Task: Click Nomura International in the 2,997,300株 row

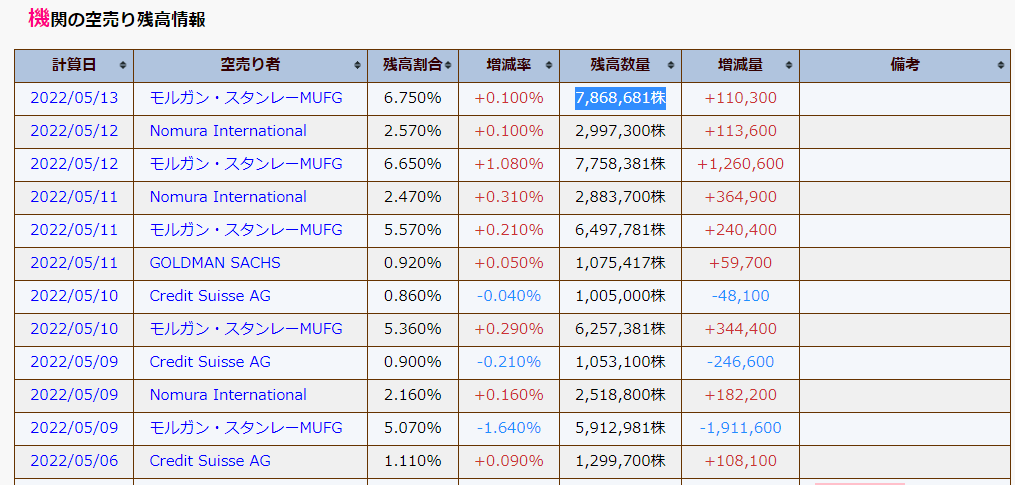Action: [228, 131]
